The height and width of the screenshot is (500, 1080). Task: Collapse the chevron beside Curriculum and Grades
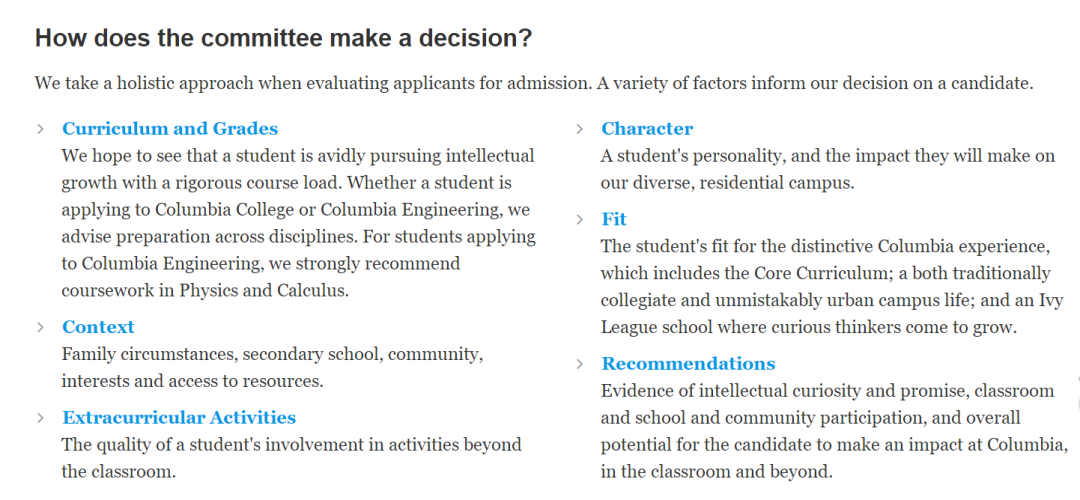point(40,129)
